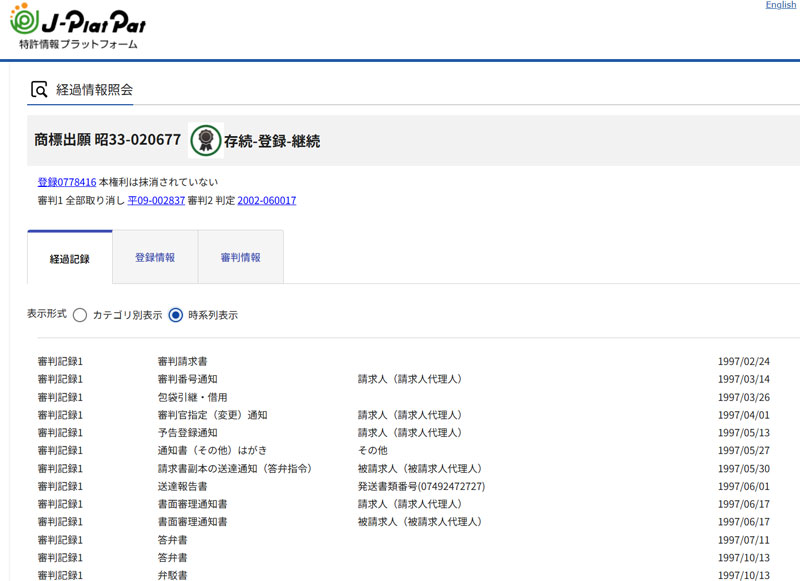
Task: Click 審判官指定（変更）通知 entry
Action: click(212, 415)
